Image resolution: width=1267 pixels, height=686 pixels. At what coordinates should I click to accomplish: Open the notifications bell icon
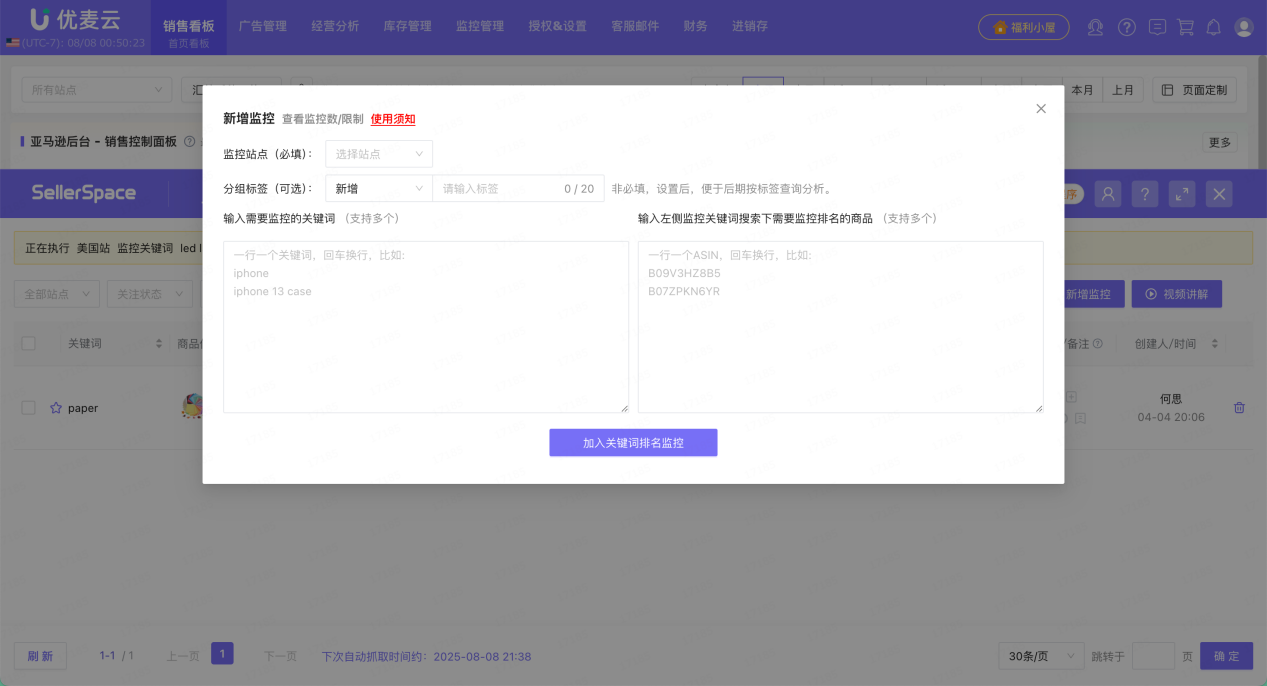[1213, 27]
